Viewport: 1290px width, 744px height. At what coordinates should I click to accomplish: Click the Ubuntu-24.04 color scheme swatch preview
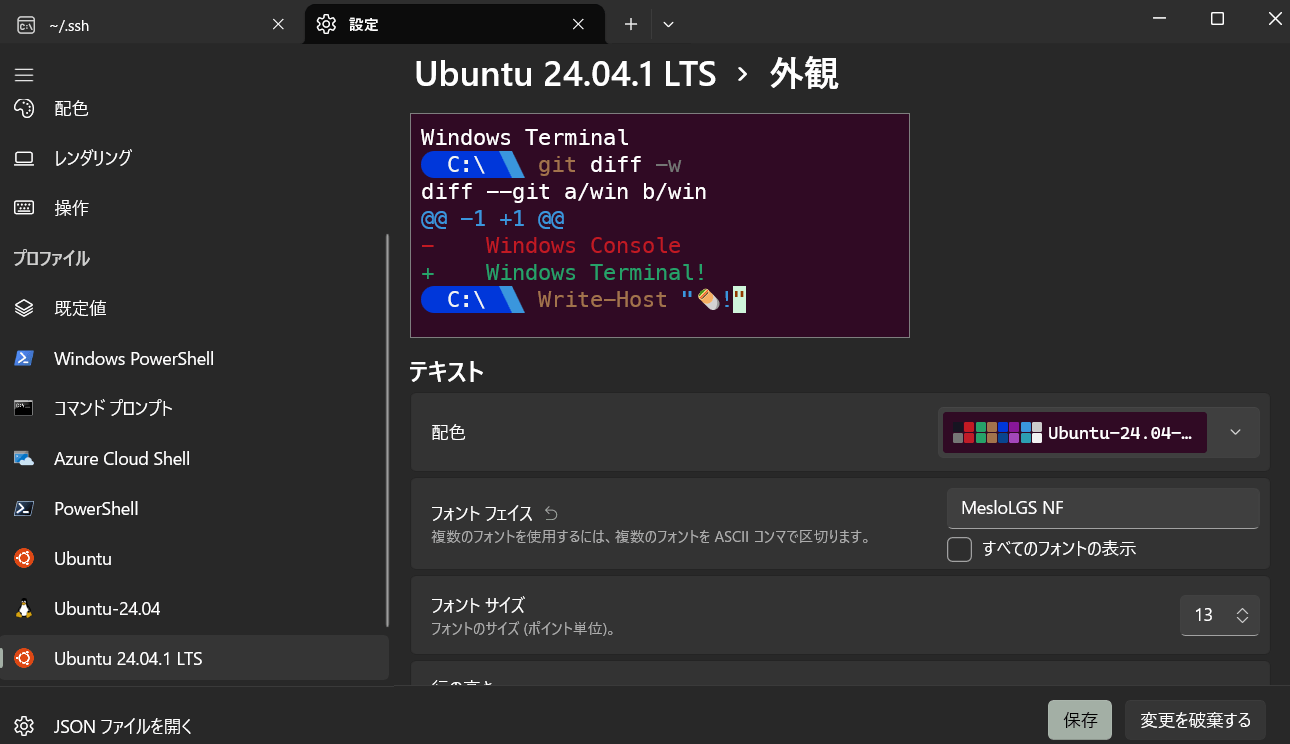pyautogui.click(x=1075, y=433)
